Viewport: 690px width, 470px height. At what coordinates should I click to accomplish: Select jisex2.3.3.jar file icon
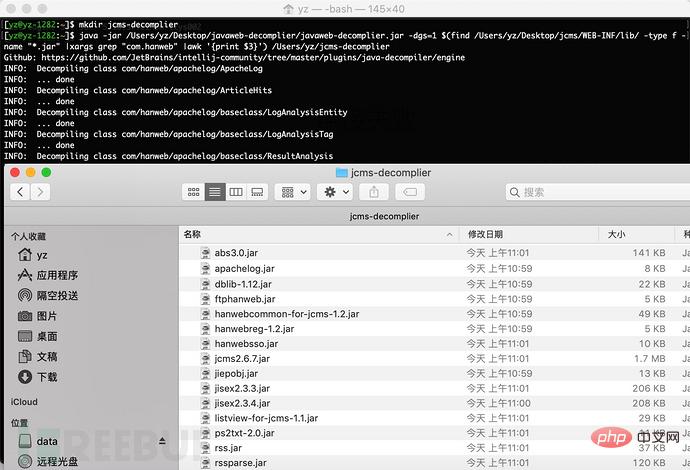pyautogui.click(x=206, y=389)
